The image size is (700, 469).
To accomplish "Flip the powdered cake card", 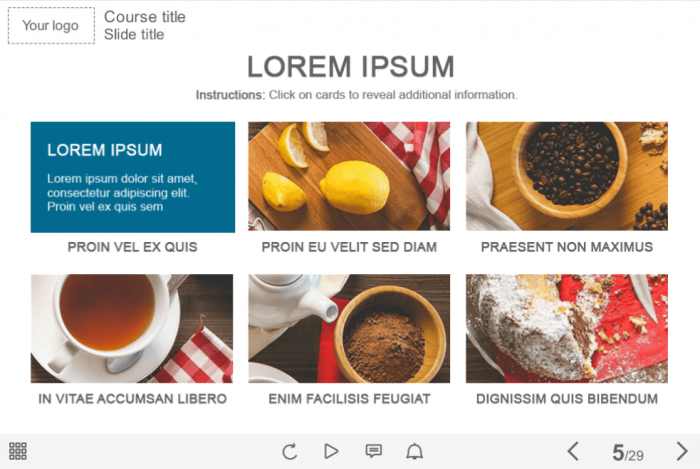I will [567, 328].
